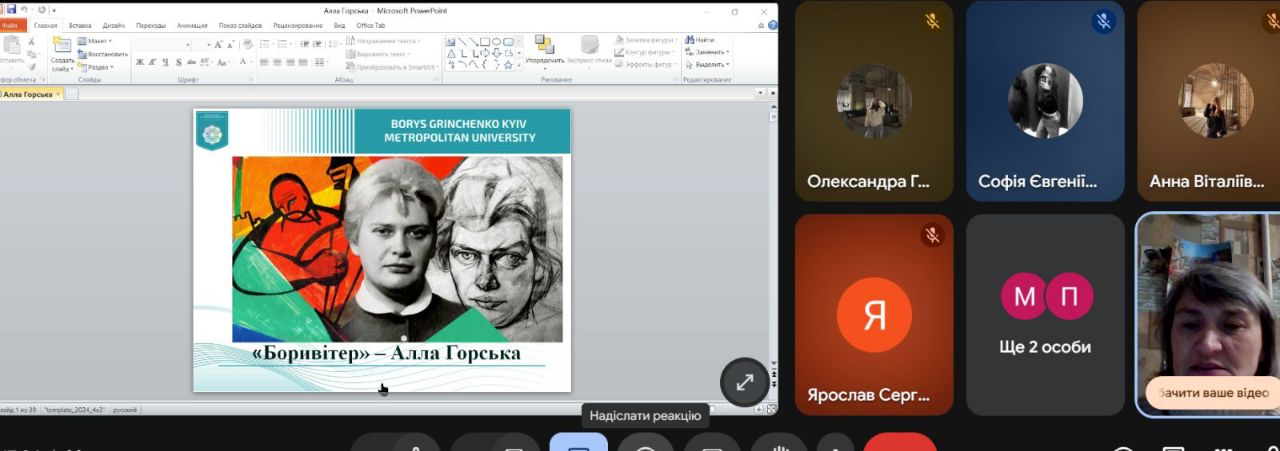Center text in the paragraph group

pos(277,62)
